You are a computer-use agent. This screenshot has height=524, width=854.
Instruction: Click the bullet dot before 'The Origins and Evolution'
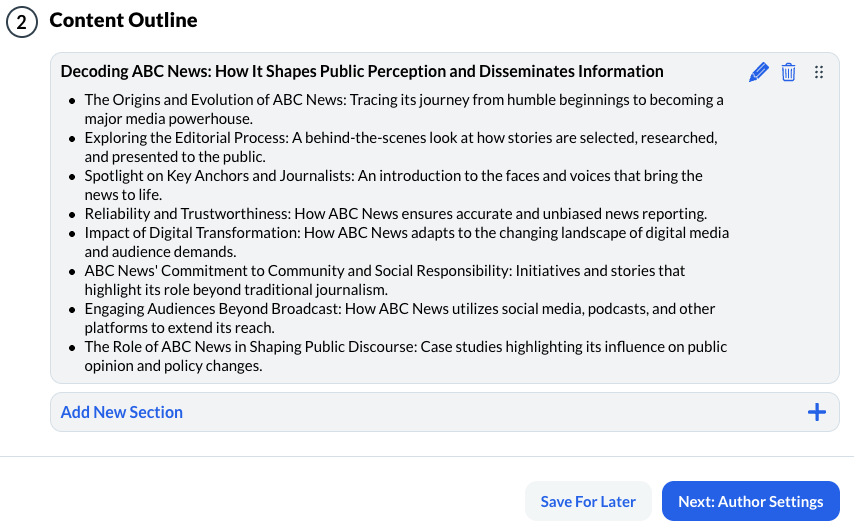pos(72,100)
